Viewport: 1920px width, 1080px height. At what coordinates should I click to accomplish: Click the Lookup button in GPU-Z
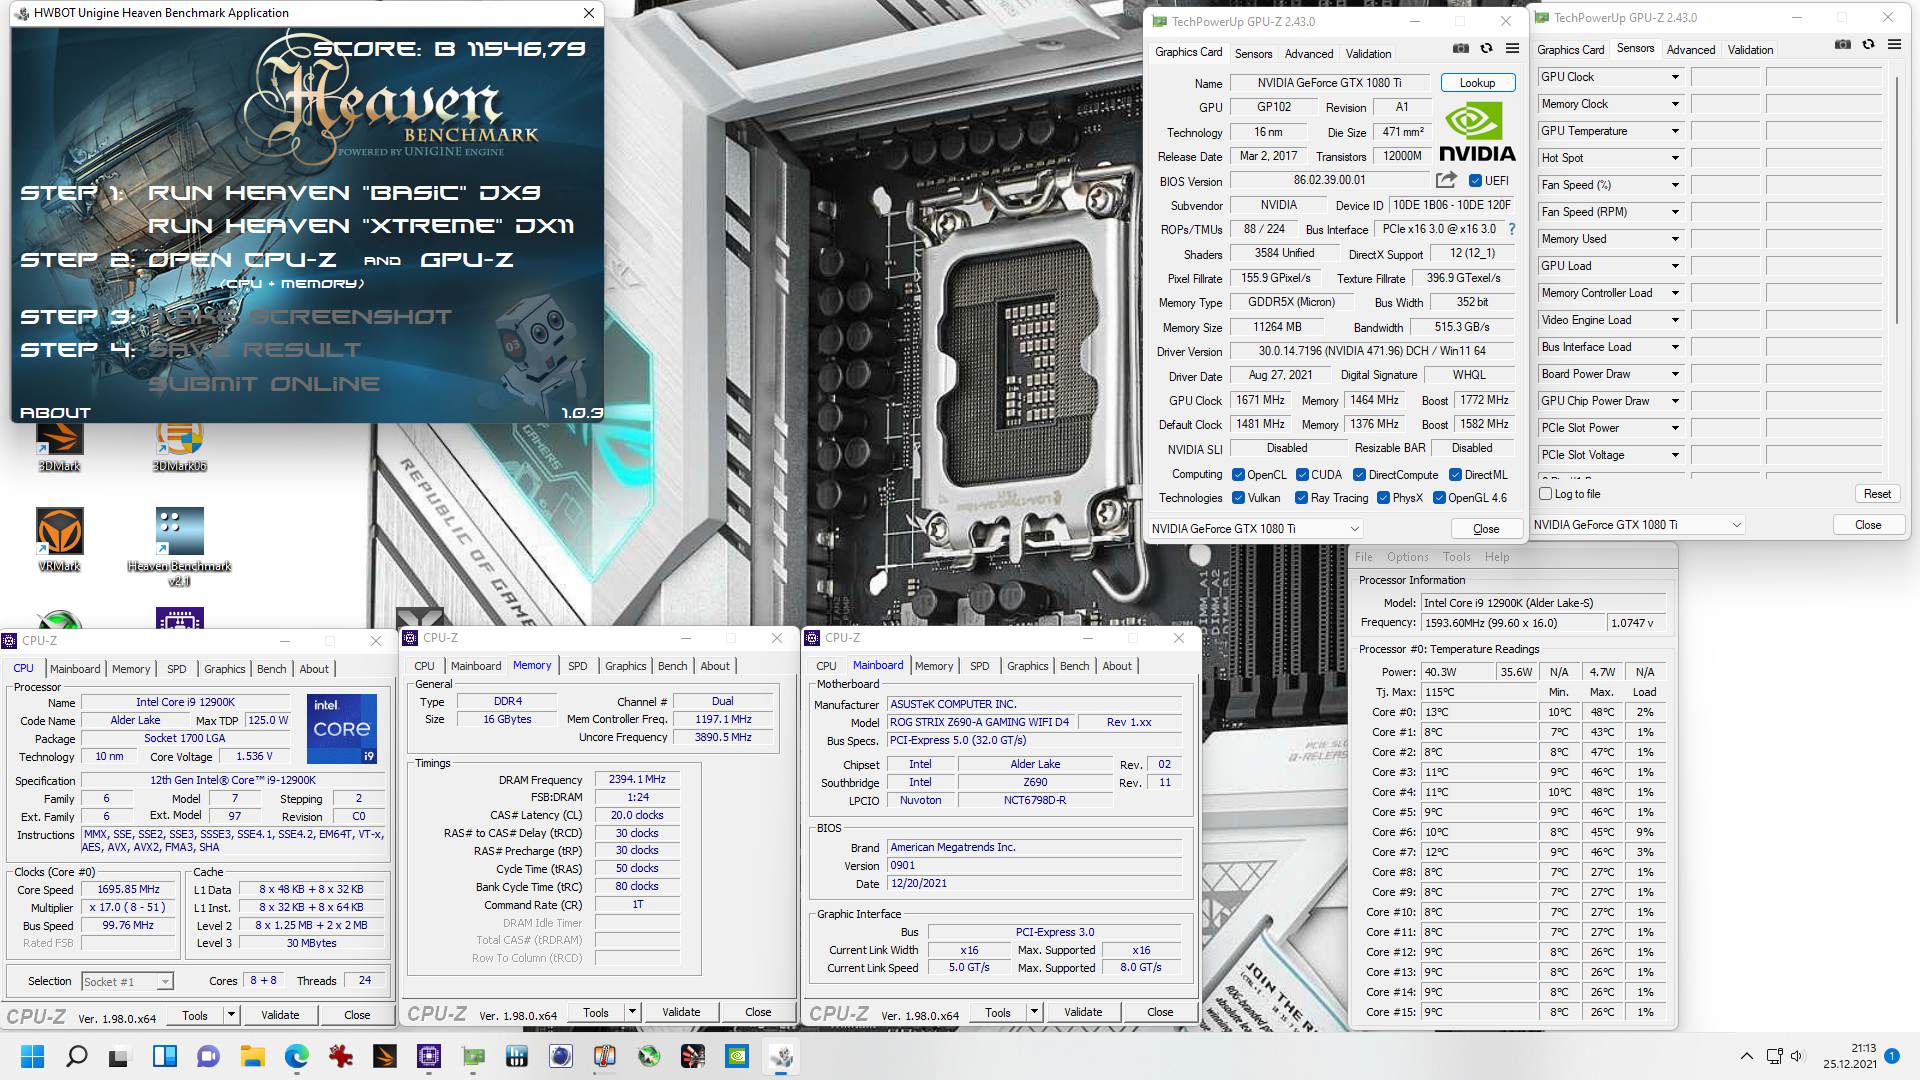[x=1477, y=83]
